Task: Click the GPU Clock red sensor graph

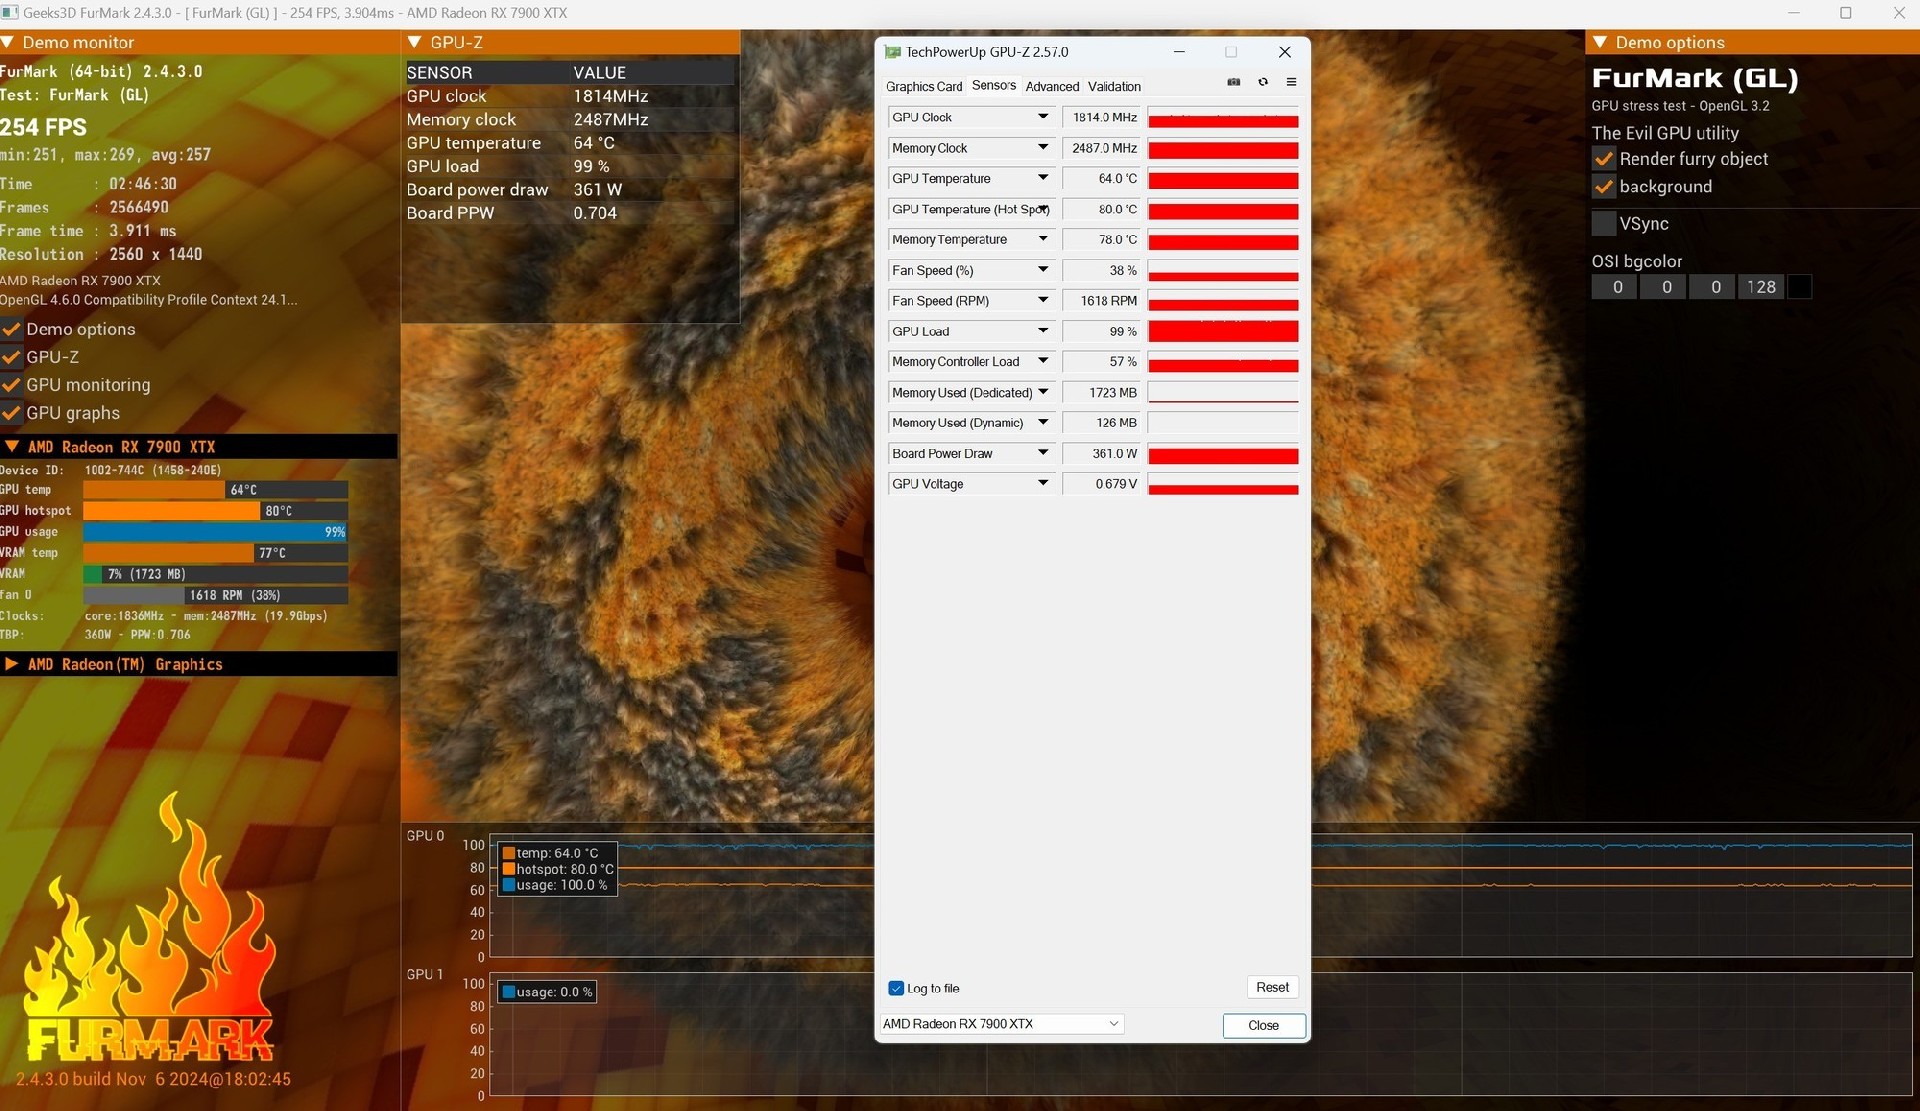Action: [x=1223, y=118]
